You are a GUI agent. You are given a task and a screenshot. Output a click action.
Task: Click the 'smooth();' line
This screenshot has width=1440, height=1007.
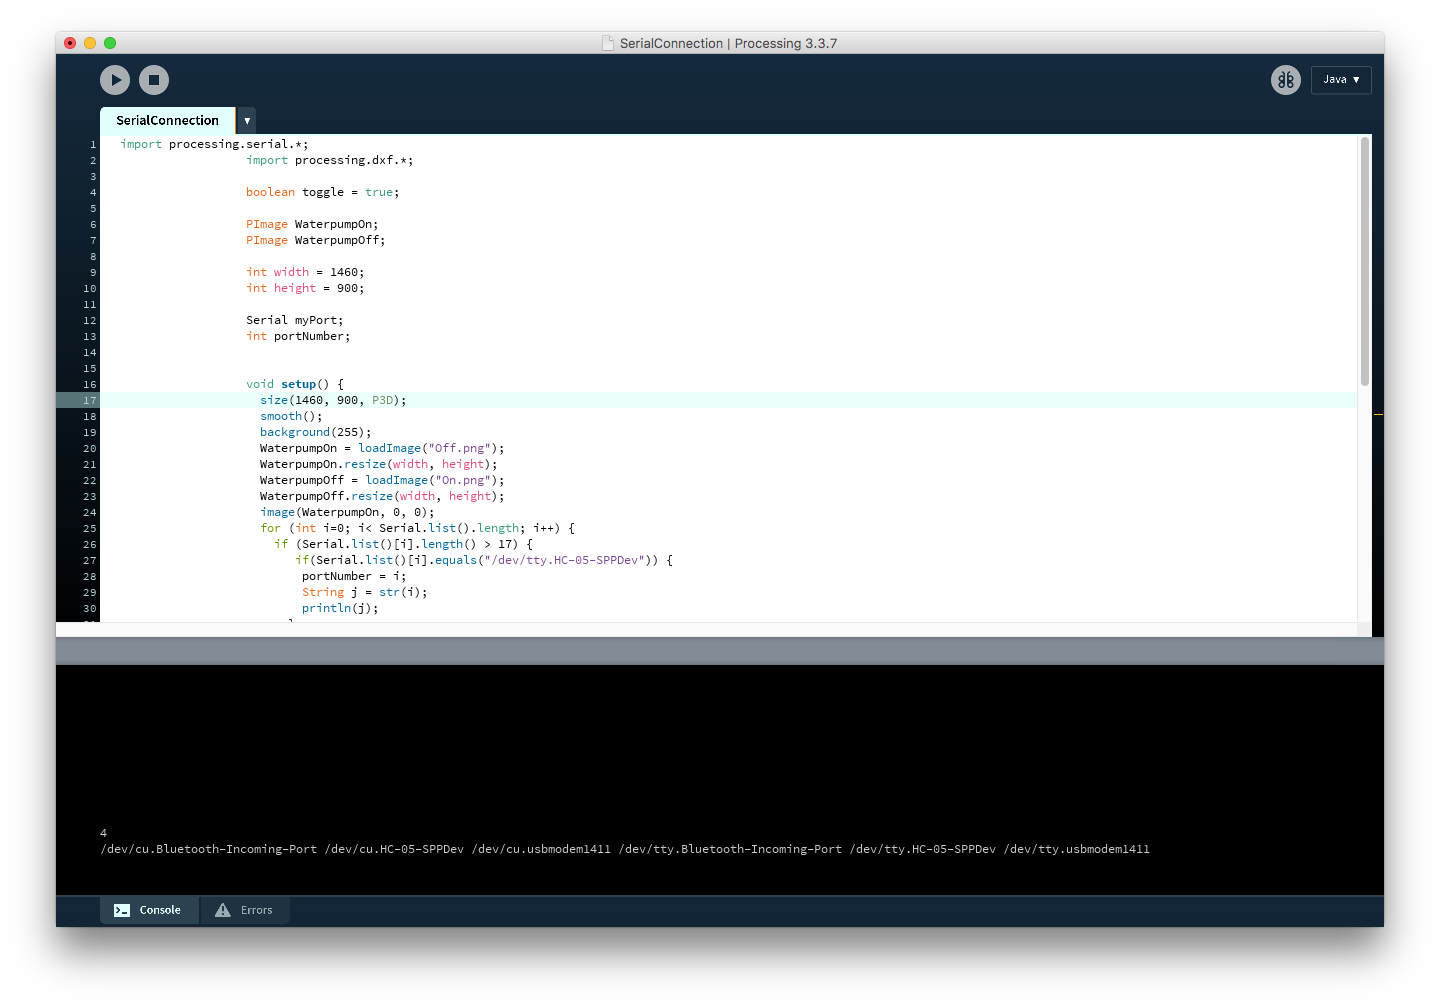291,416
